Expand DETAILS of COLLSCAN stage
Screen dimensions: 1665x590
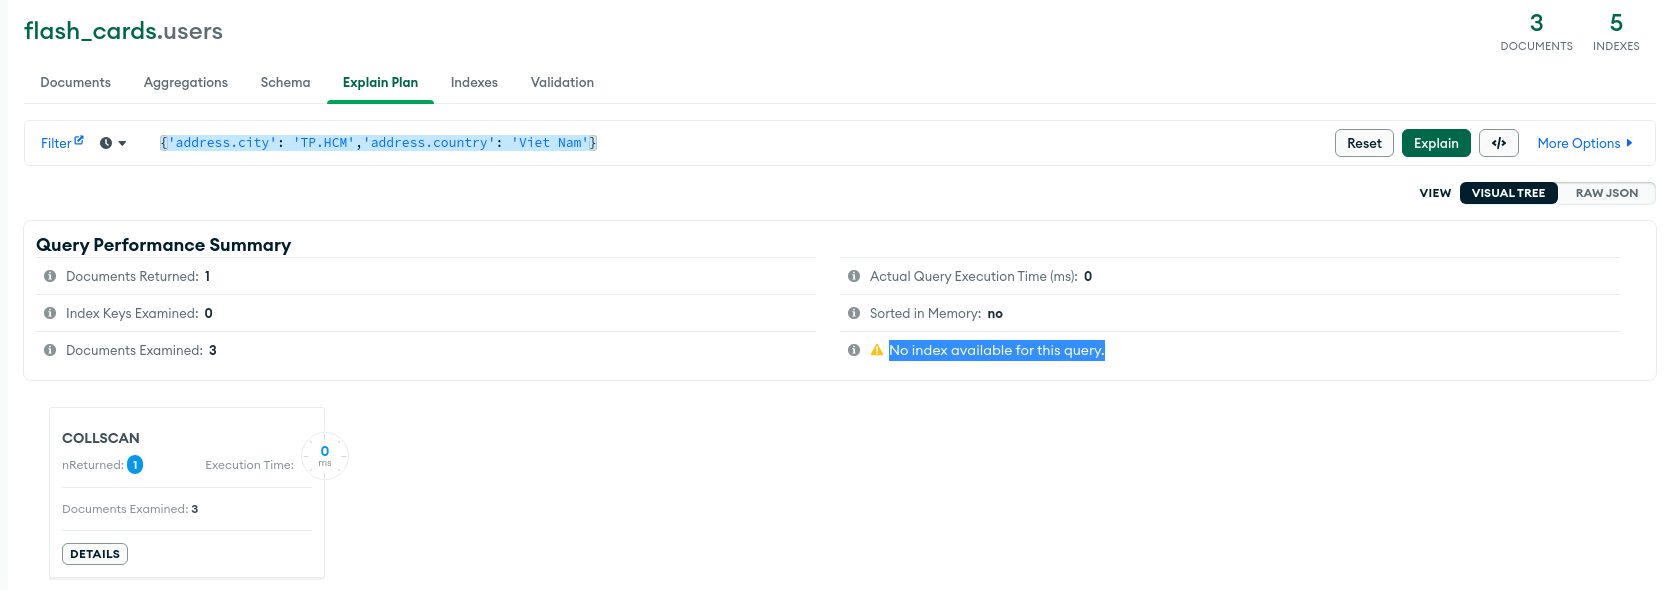(95, 554)
